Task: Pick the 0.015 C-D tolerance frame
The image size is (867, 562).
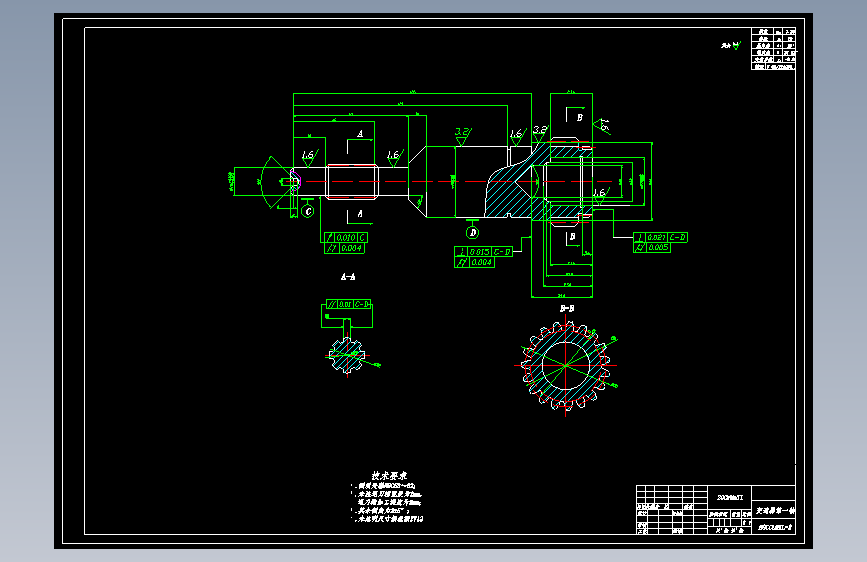Action: coord(483,252)
